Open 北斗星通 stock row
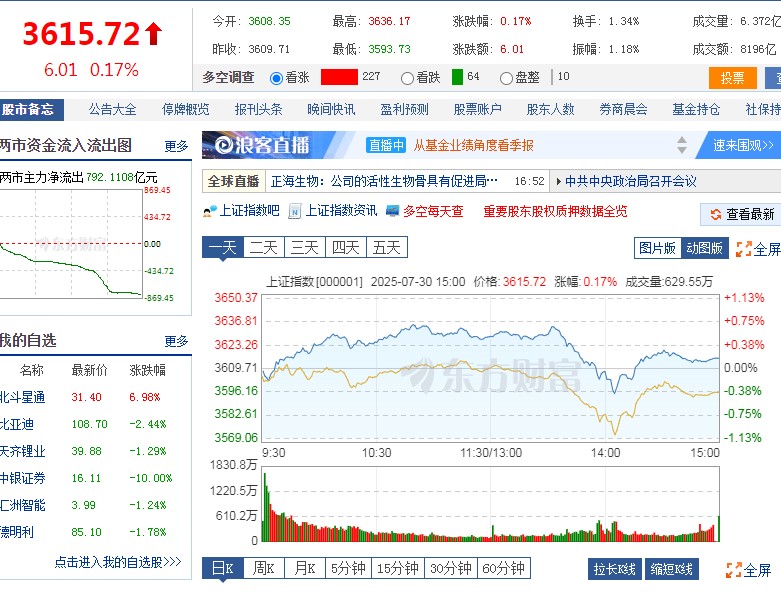This screenshot has height=593, width=781. pyautogui.click(x=95, y=397)
